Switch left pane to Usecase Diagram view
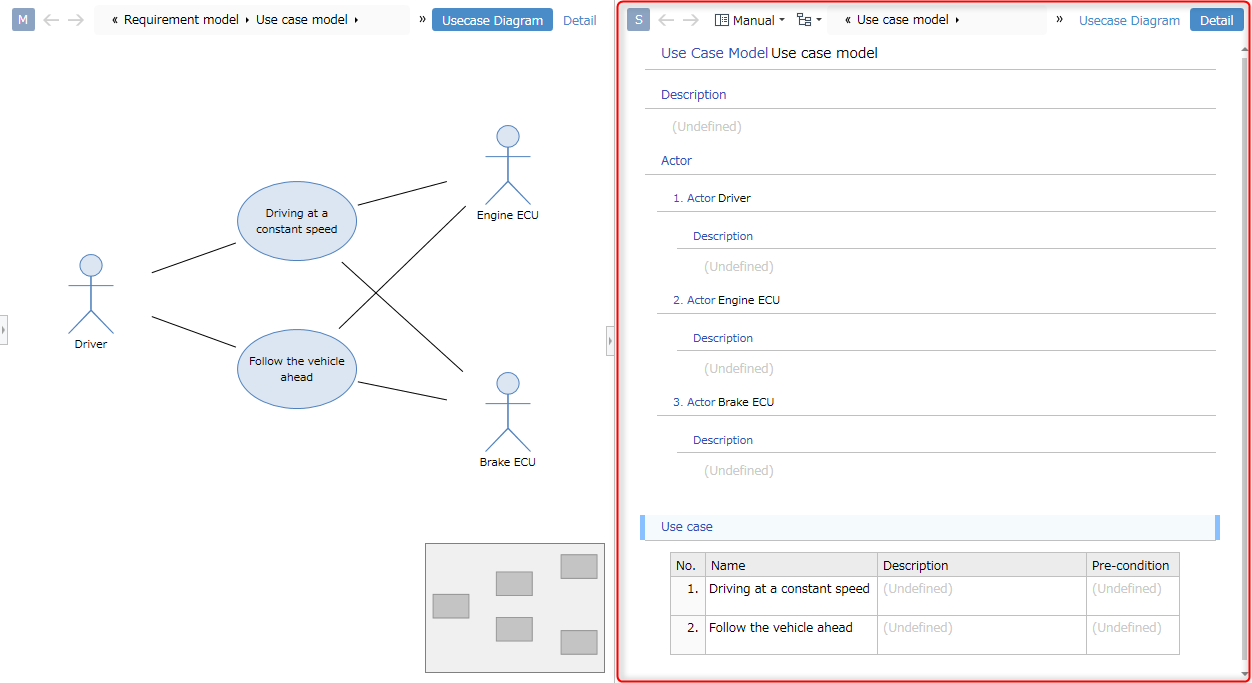The width and height of the screenshot is (1252, 683). coord(492,20)
